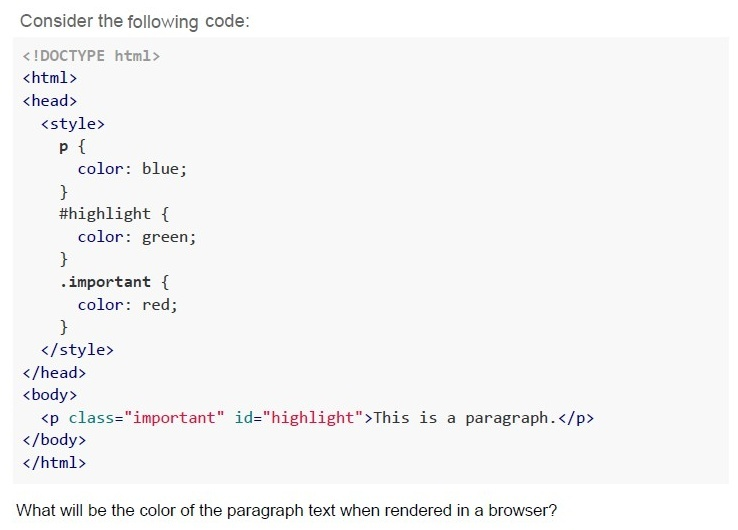This screenshot has height=530, width=738.
Task: Click the closing head tag
Action: tap(55, 373)
